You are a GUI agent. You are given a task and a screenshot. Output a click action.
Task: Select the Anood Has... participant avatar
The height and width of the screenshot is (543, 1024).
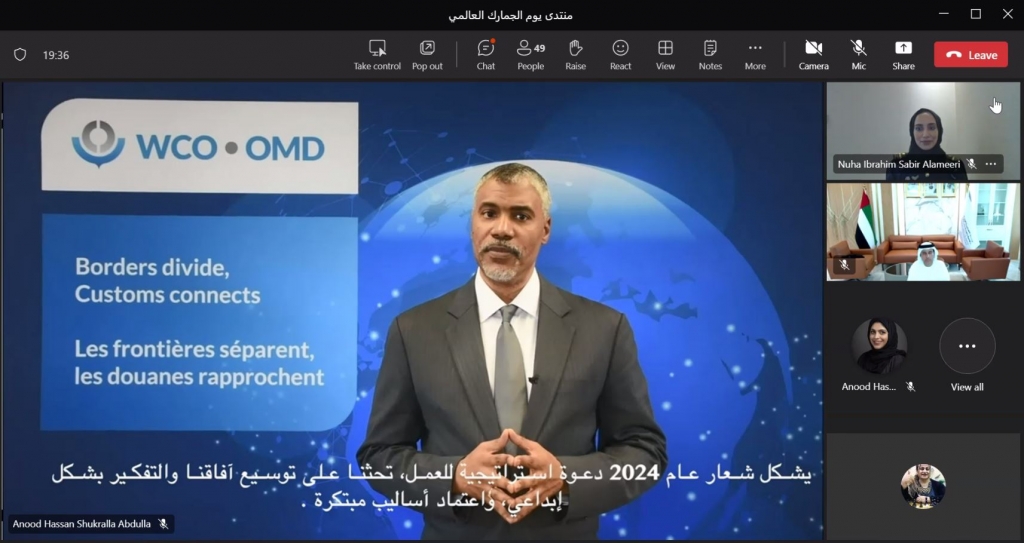[879, 346]
